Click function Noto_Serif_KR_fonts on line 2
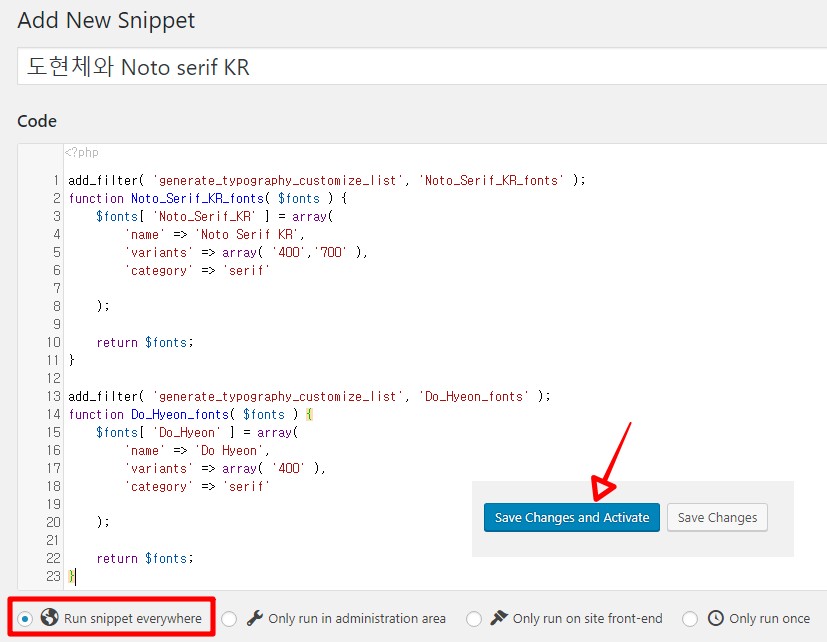The width and height of the screenshot is (827, 642). [208, 198]
